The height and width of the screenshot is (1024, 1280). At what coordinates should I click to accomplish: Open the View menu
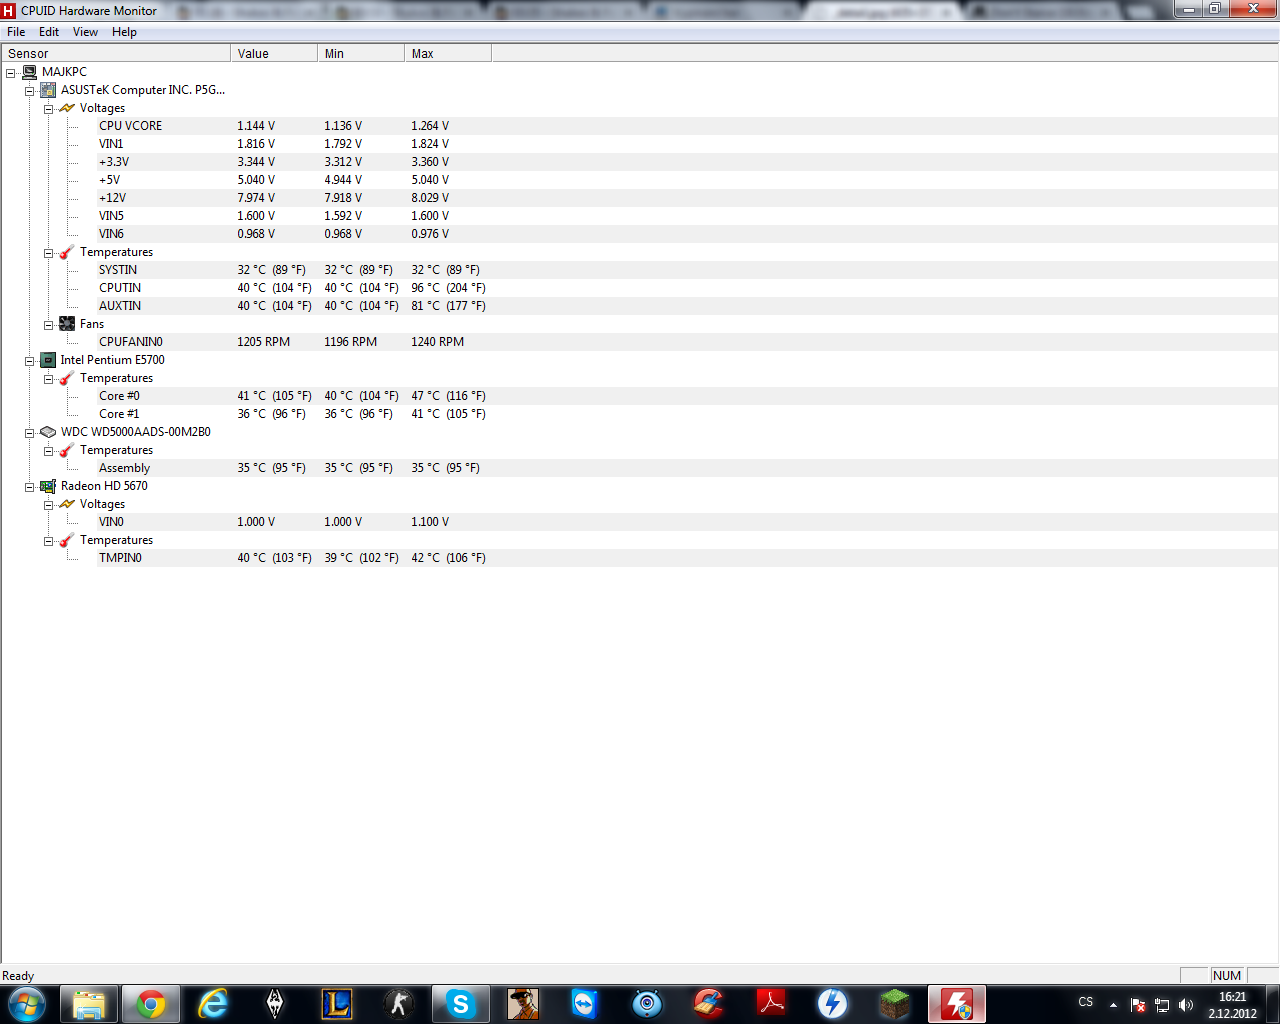pyautogui.click(x=85, y=32)
